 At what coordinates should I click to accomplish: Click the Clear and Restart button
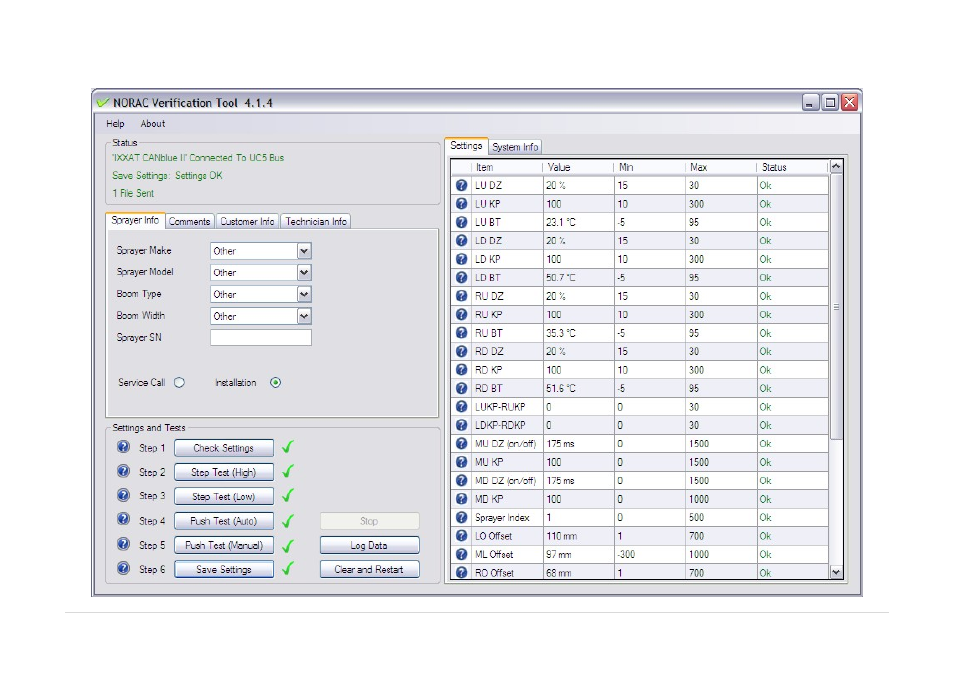tap(369, 570)
